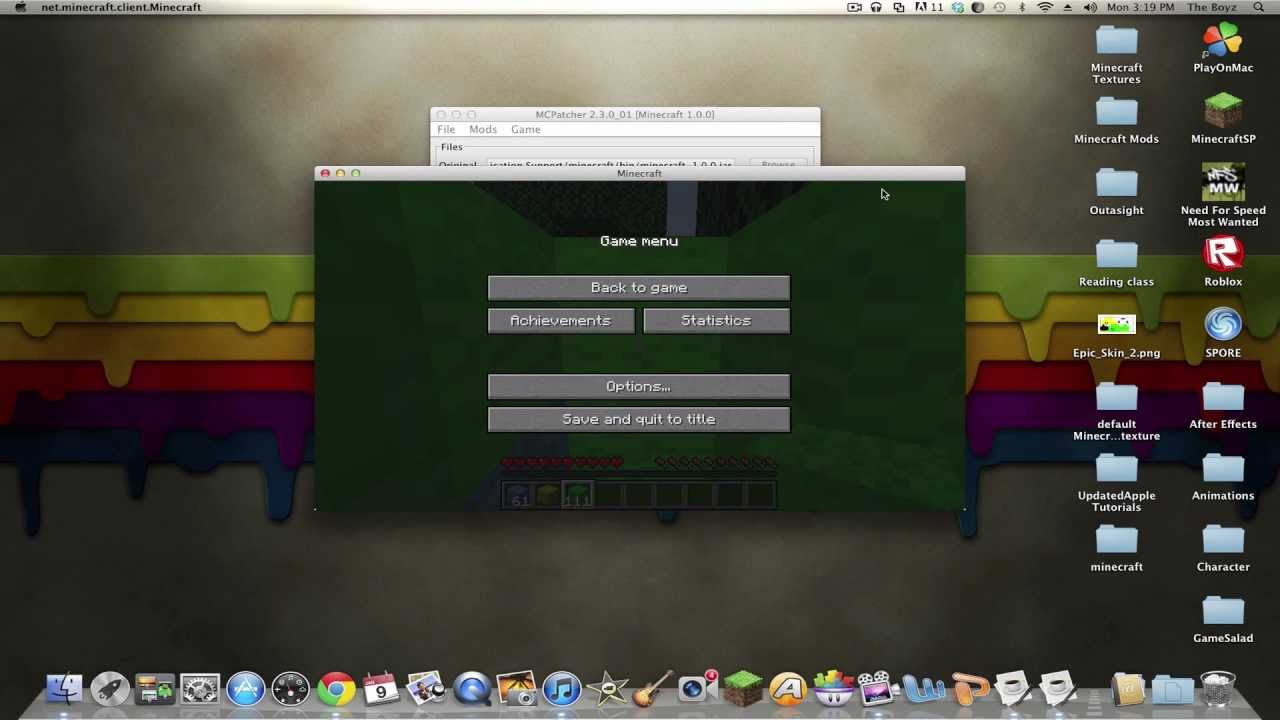Open the UpdatedApple Tutorials folder
1280x720 pixels.
[1116, 483]
